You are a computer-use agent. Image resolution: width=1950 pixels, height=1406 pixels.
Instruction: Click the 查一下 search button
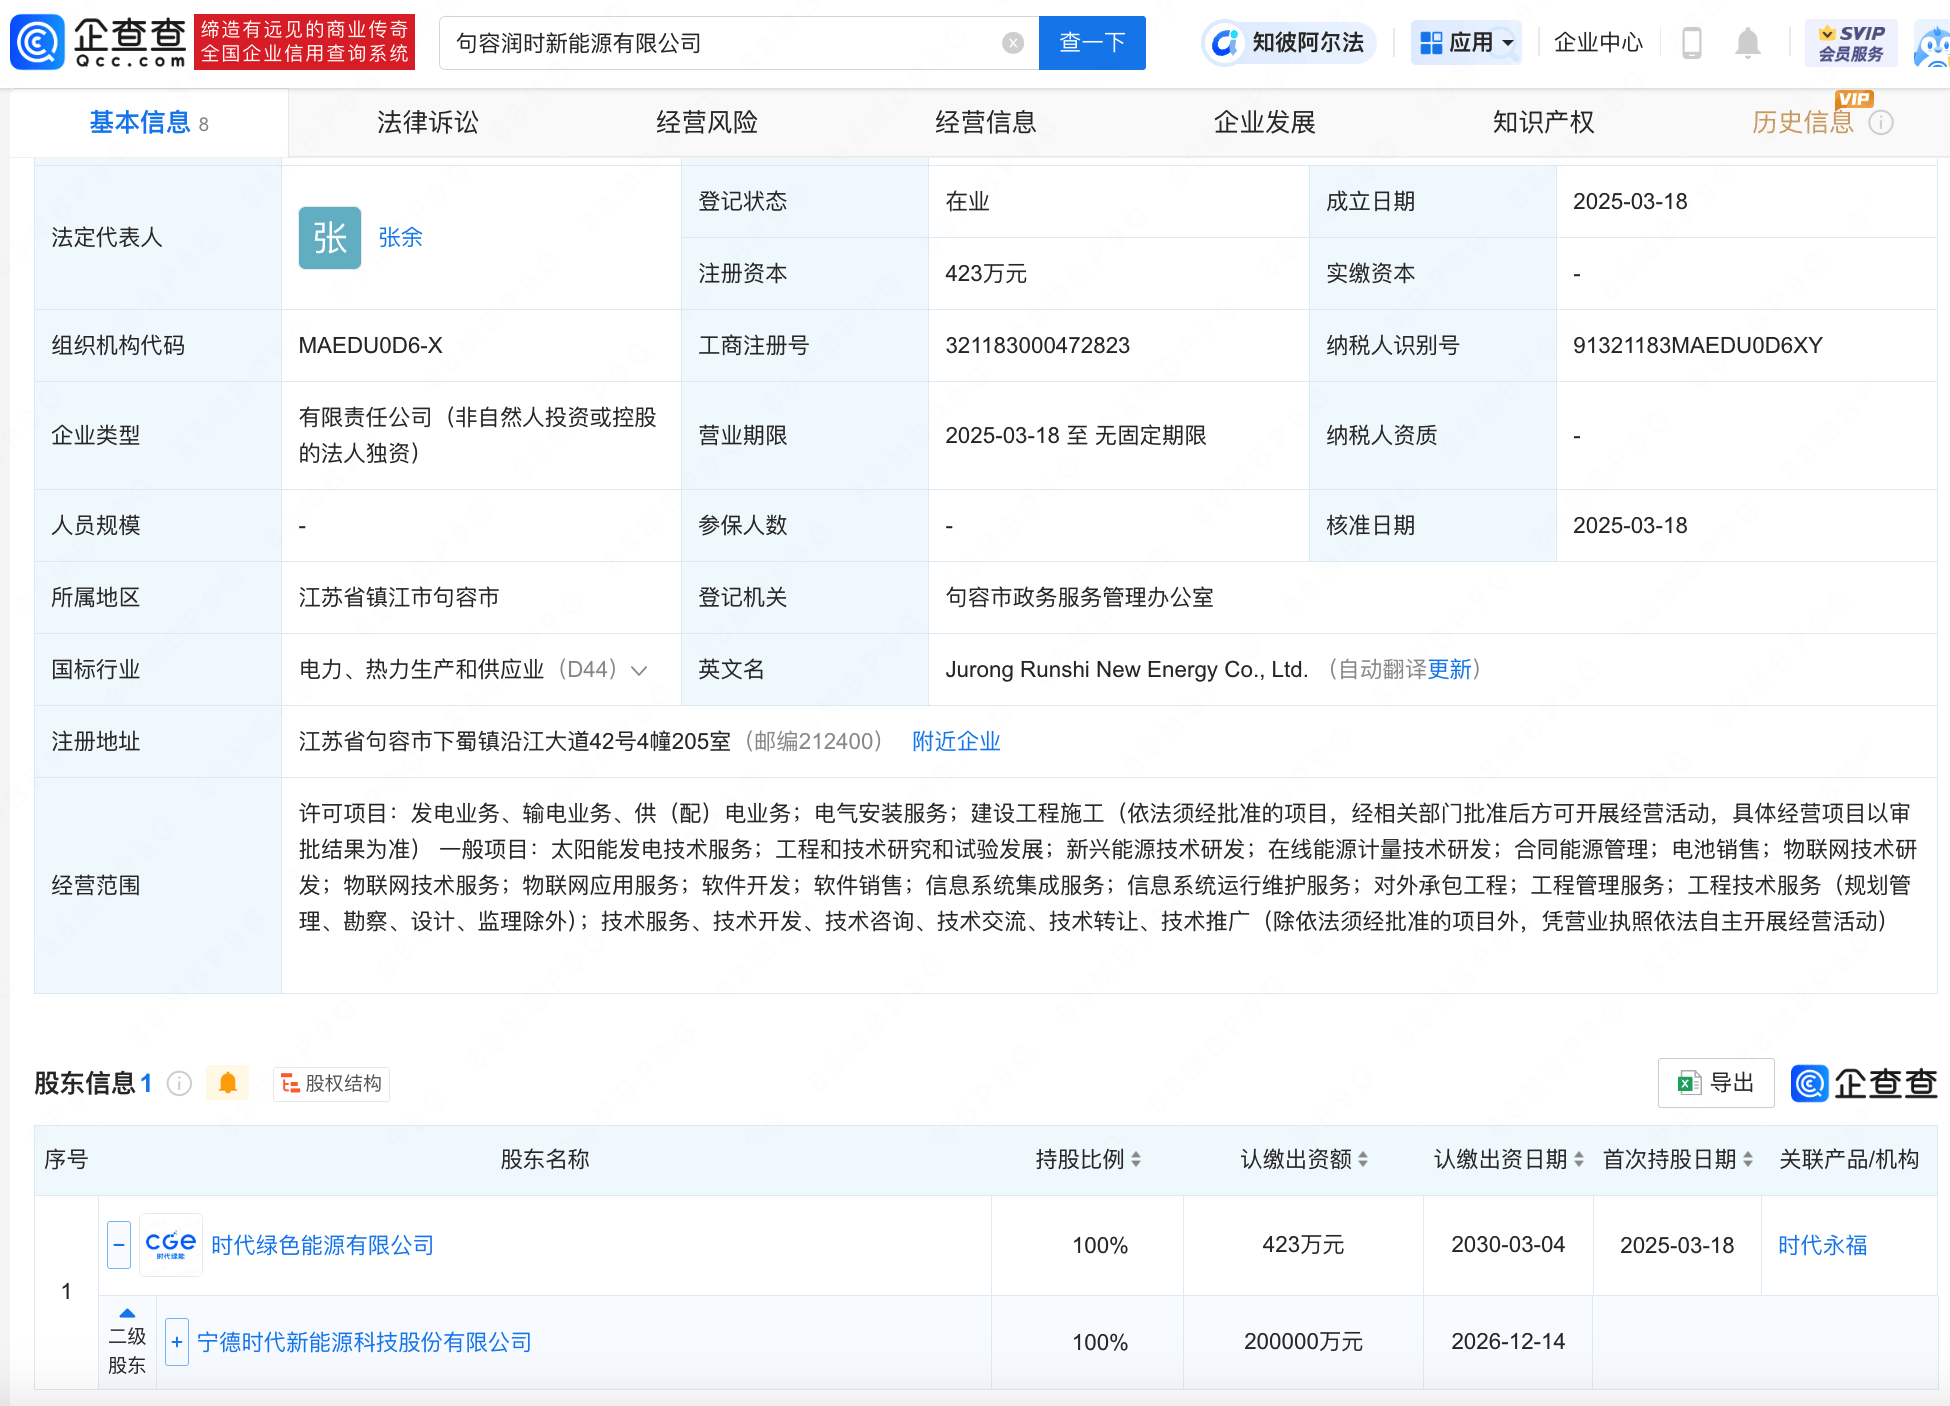tap(1092, 43)
